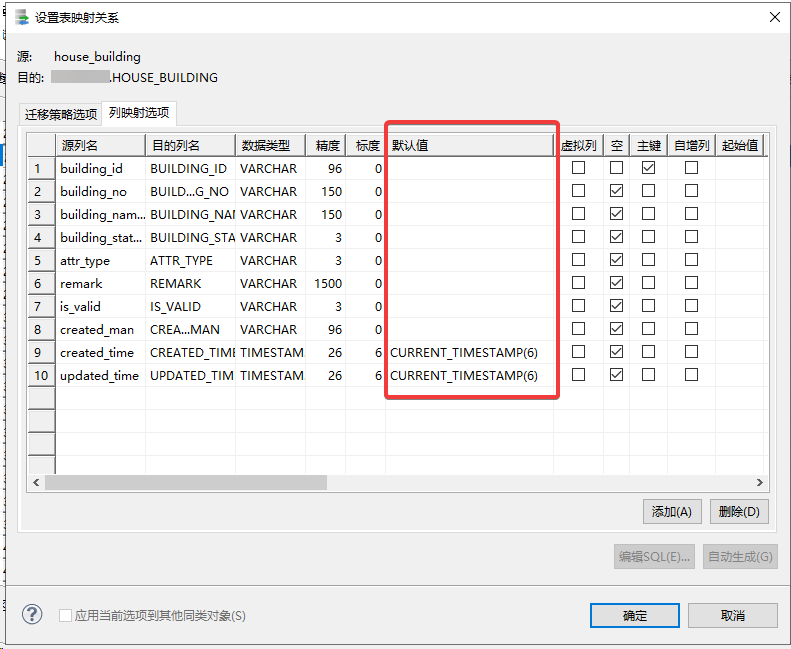791x649 pixels.
Task: Select row number 5 header for attr_type
Action: (40, 260)
